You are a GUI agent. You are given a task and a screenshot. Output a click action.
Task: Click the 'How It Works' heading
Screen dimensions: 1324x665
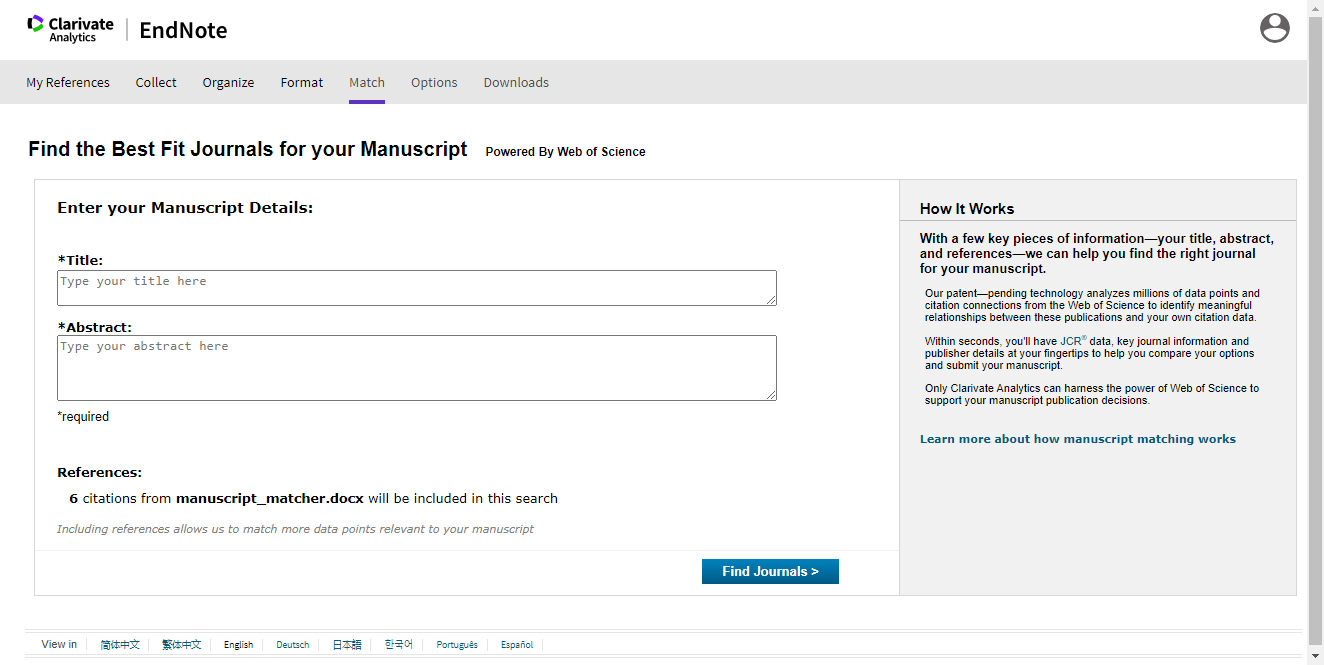[967, 209]
